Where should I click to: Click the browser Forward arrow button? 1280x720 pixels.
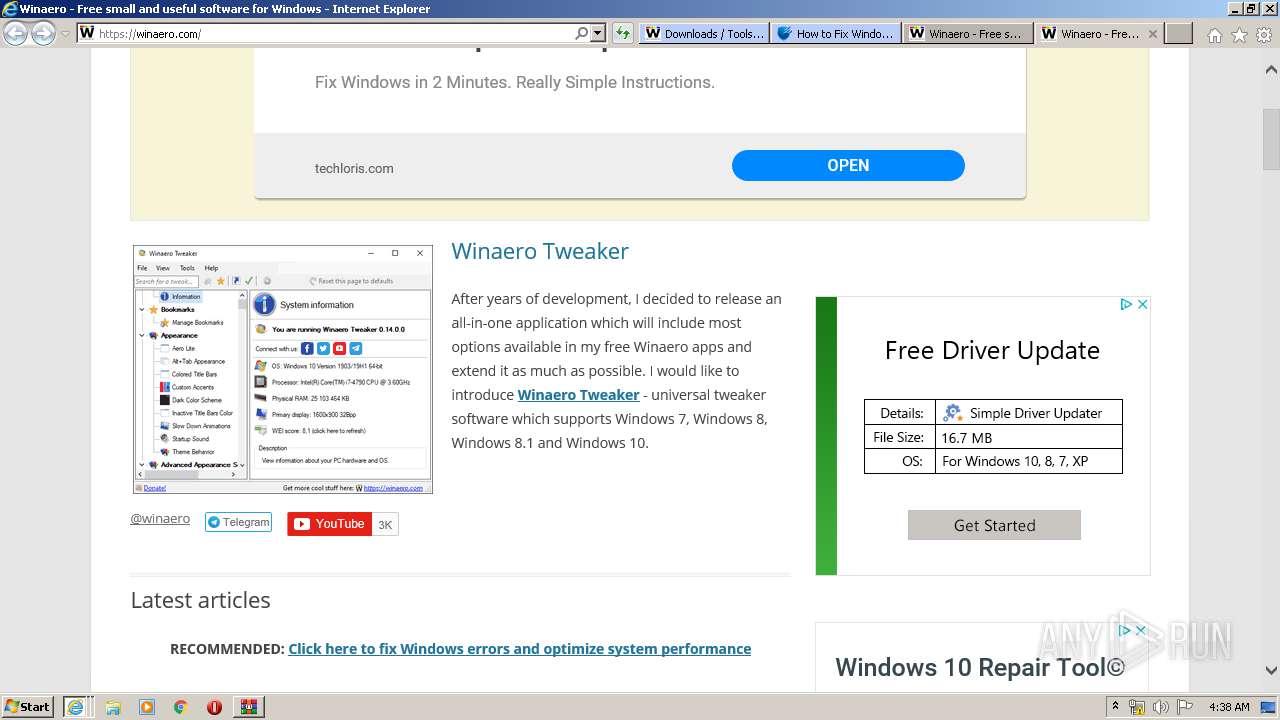coord(43,33)
